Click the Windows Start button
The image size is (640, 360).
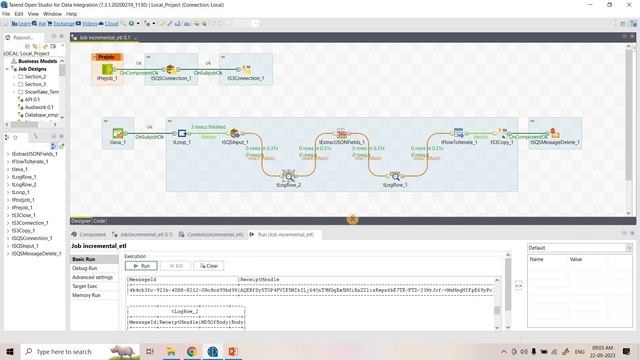click(10, 351)
